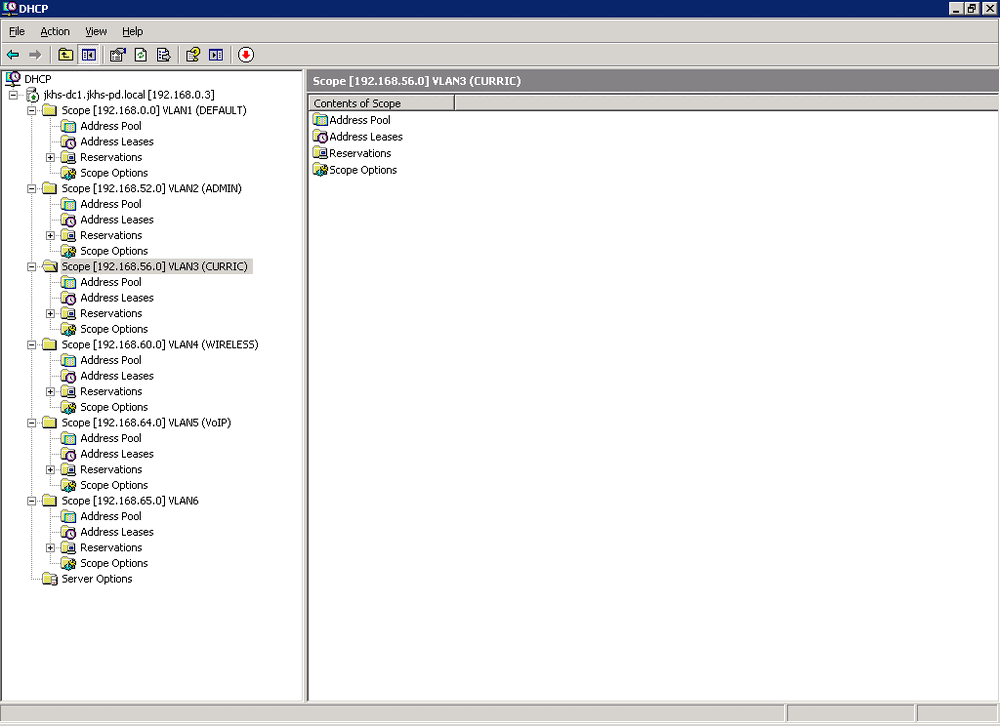1000x726 pixels.
Task: Collapse Scope 192.168.52.0 VLAN2 (ADMIN)
Action: click(31, 189)
